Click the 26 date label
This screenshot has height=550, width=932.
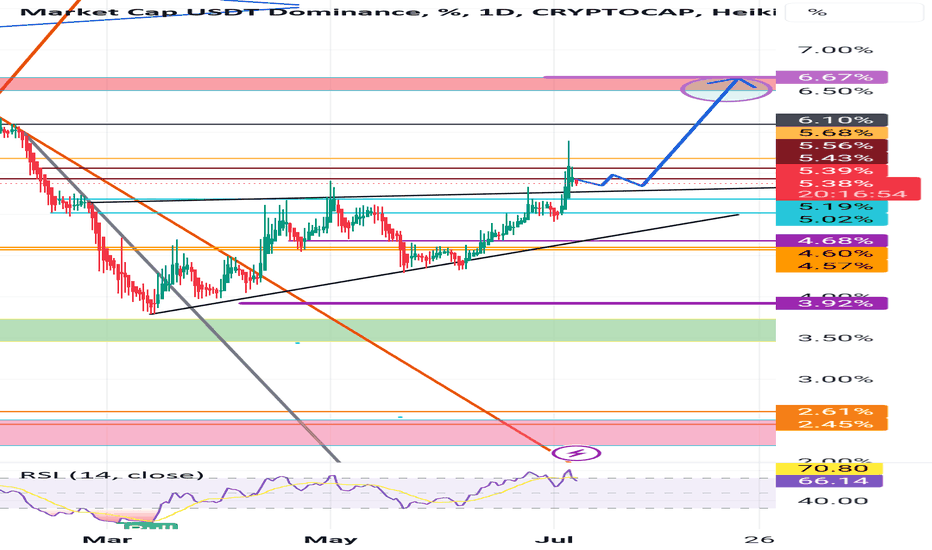pos(759,540)
